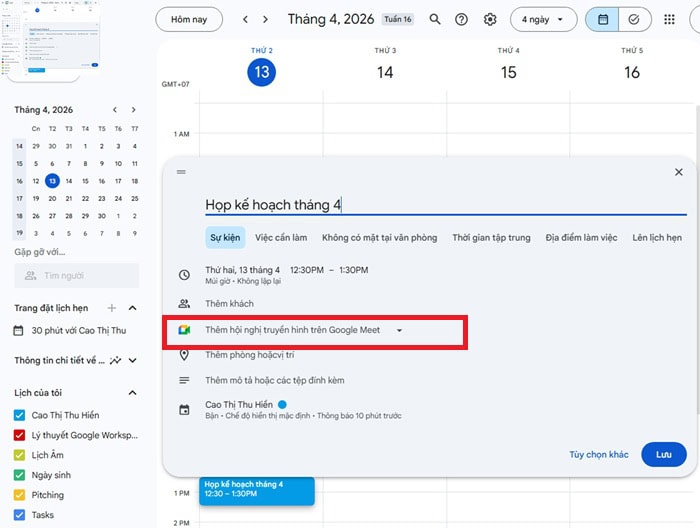The width and height of the screenshot is (700, 528).
Task: Click the search magnifier icon in header
Action: click(x=435, y=19)
